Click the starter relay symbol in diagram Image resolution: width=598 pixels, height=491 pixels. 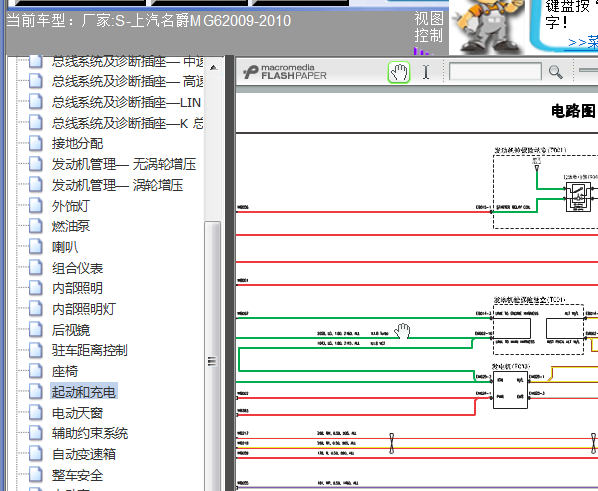[x=578, y=197]
